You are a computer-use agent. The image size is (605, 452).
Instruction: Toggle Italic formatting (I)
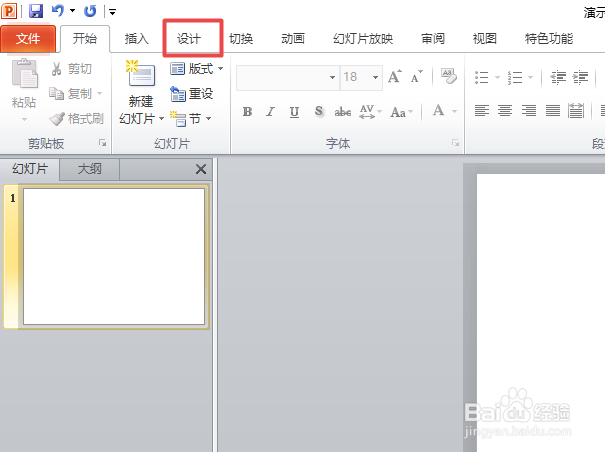tap(270, 112)
